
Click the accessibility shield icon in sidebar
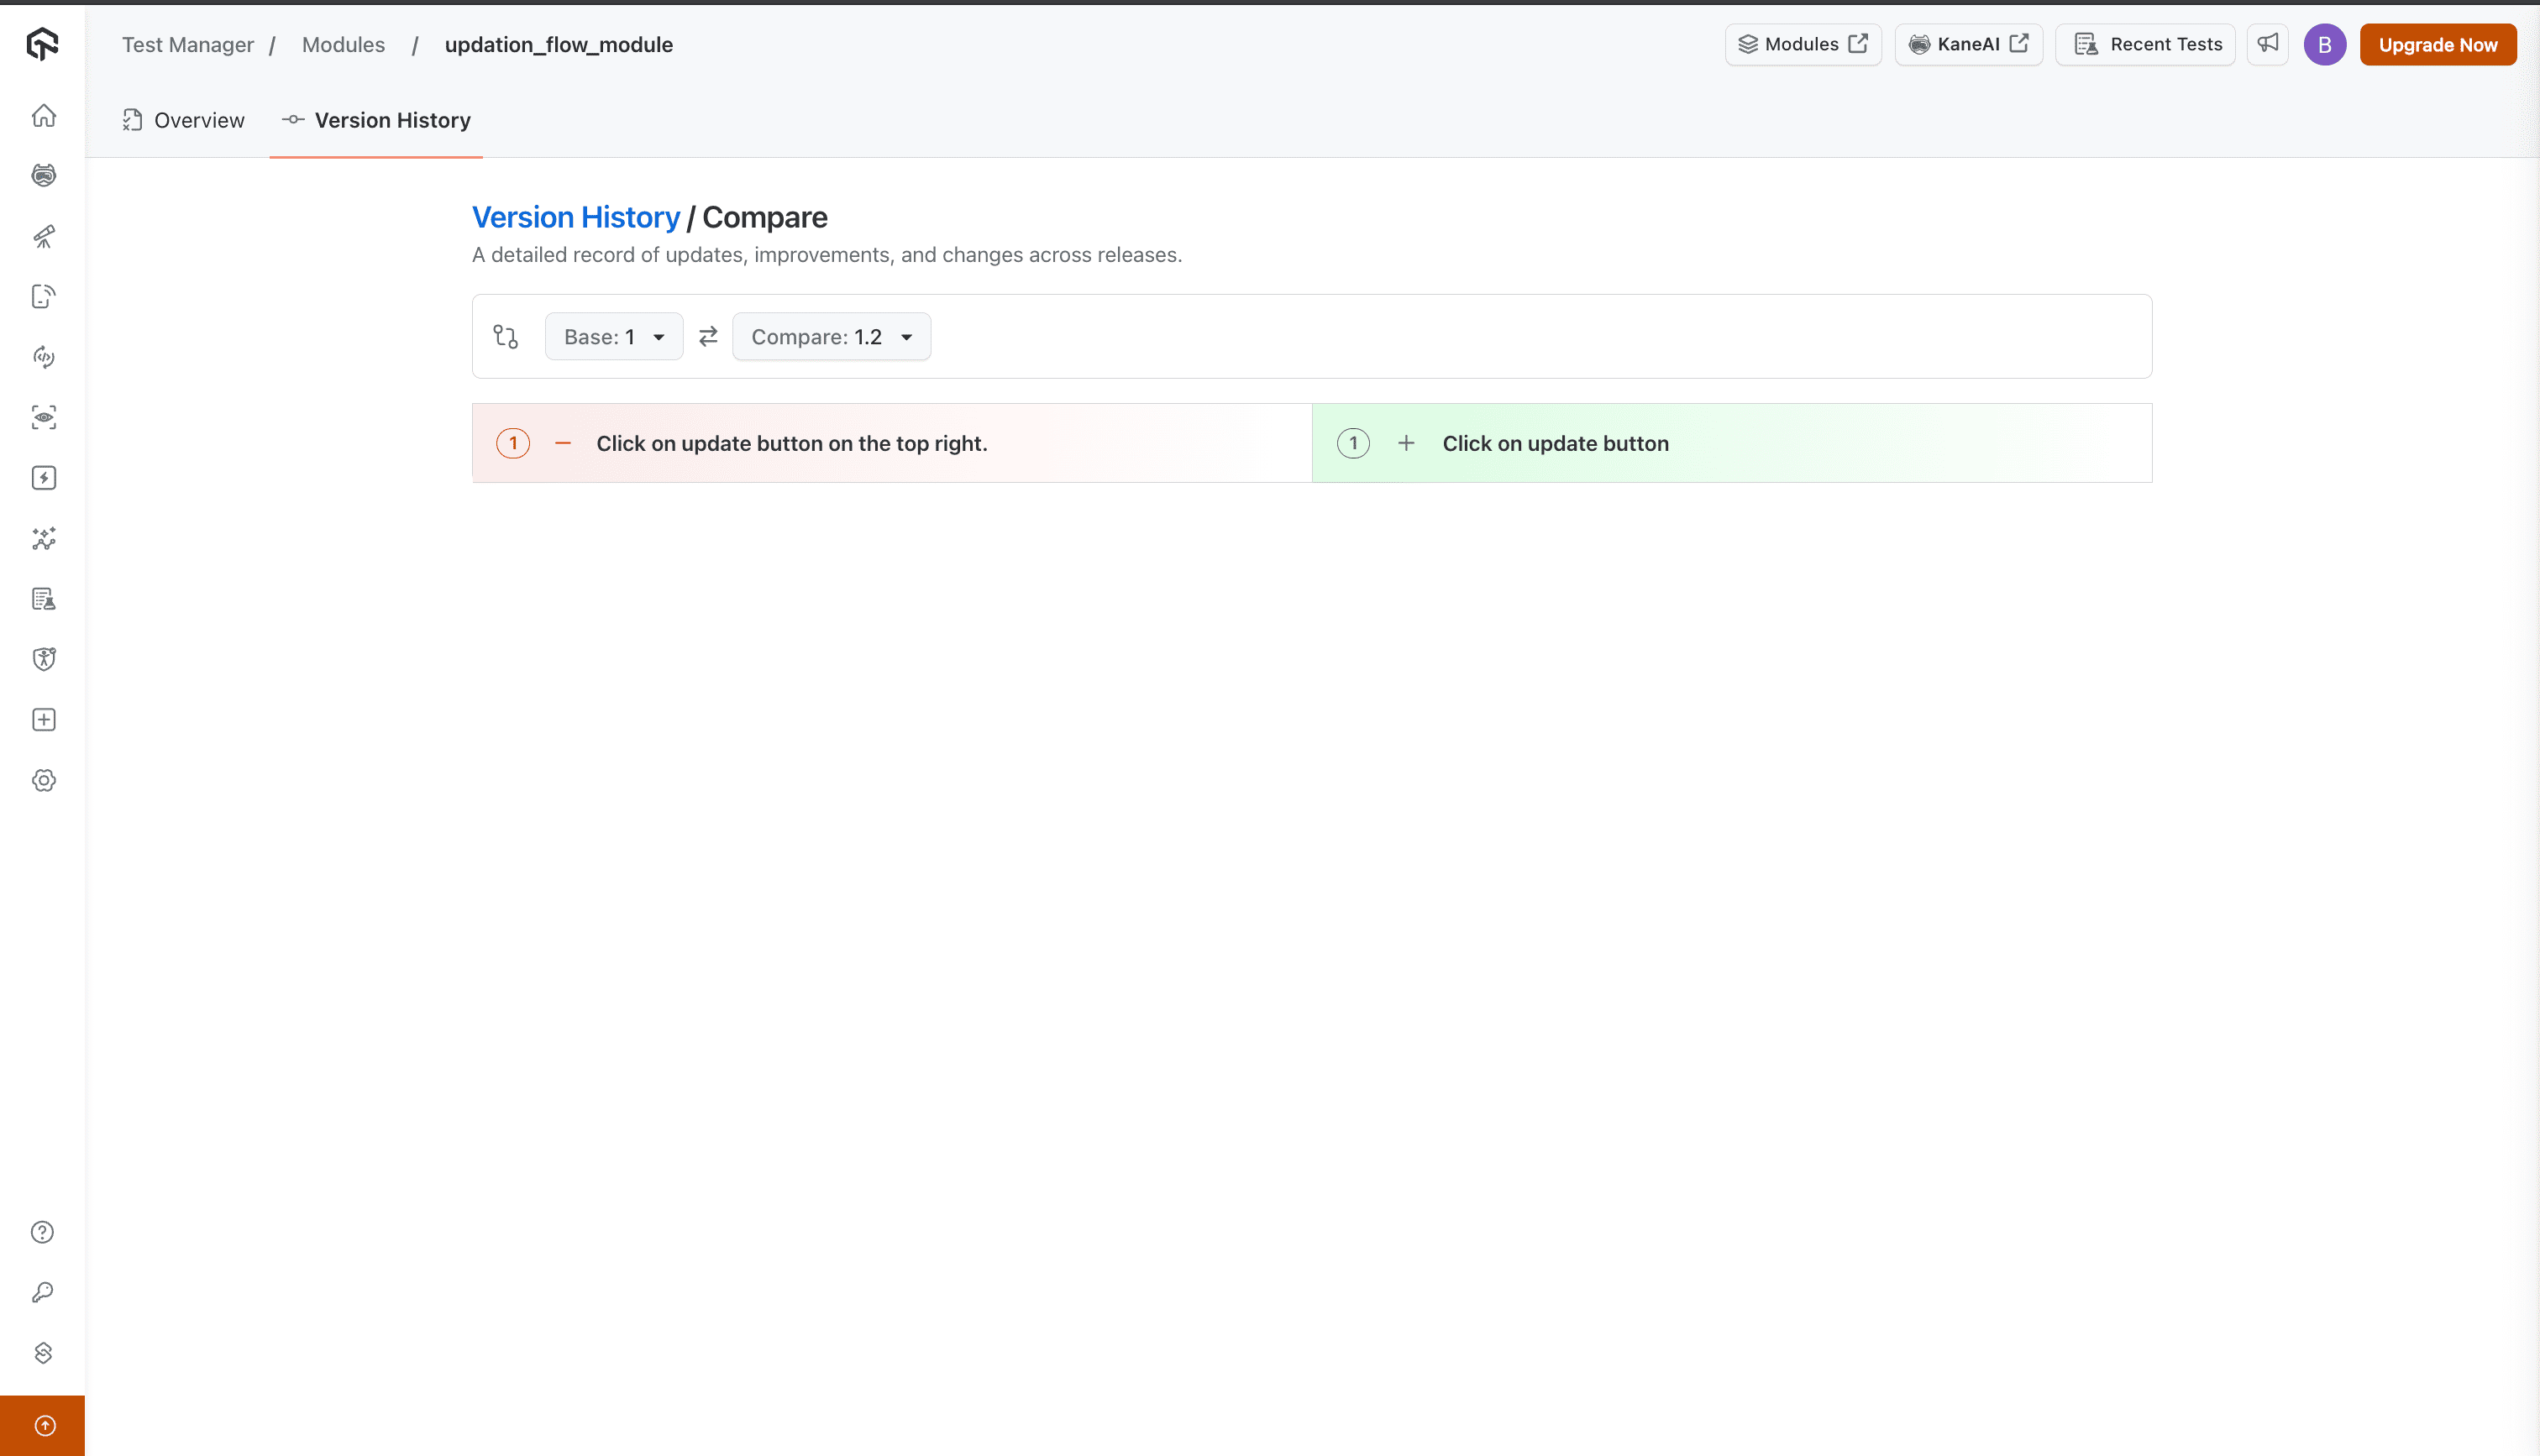coord(43,659)
